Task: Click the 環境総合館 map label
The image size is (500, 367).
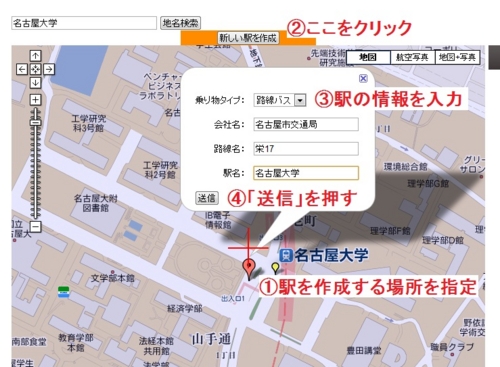Action: click(405, 166)
